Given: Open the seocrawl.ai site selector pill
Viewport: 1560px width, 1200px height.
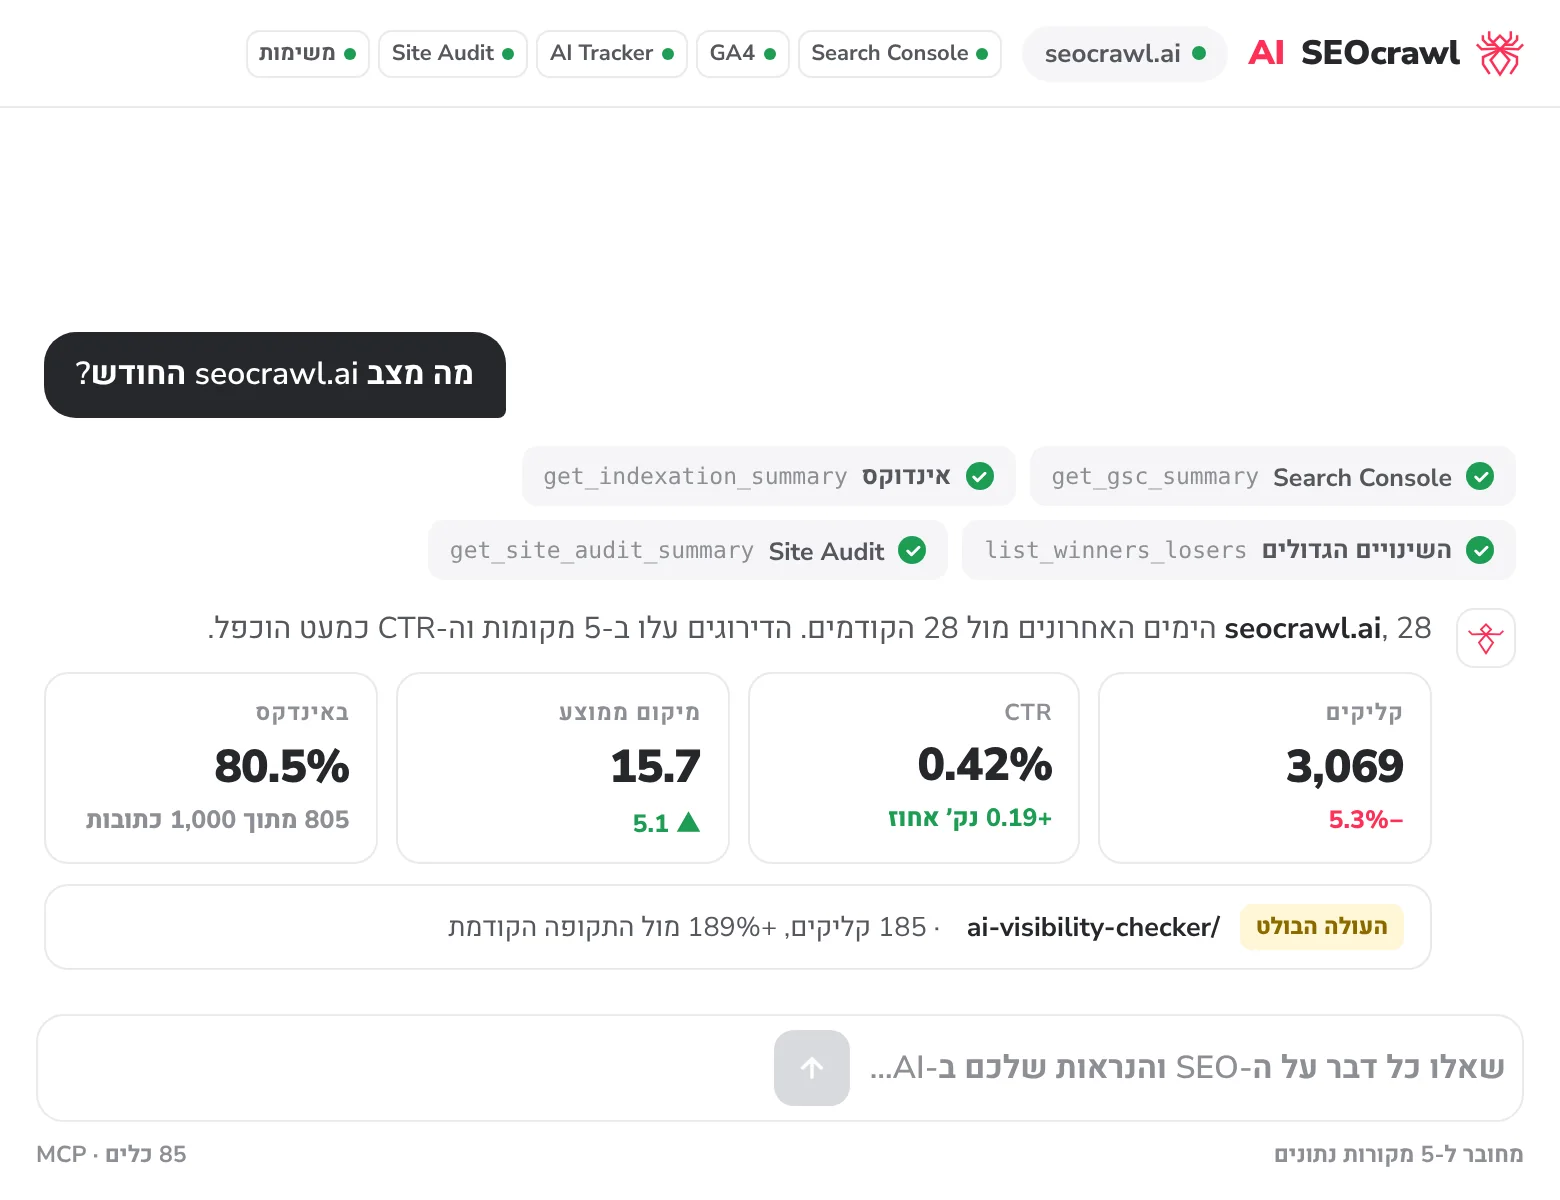Looking at the screenshot, I should pyautogui.click(x=1124, y=54).
